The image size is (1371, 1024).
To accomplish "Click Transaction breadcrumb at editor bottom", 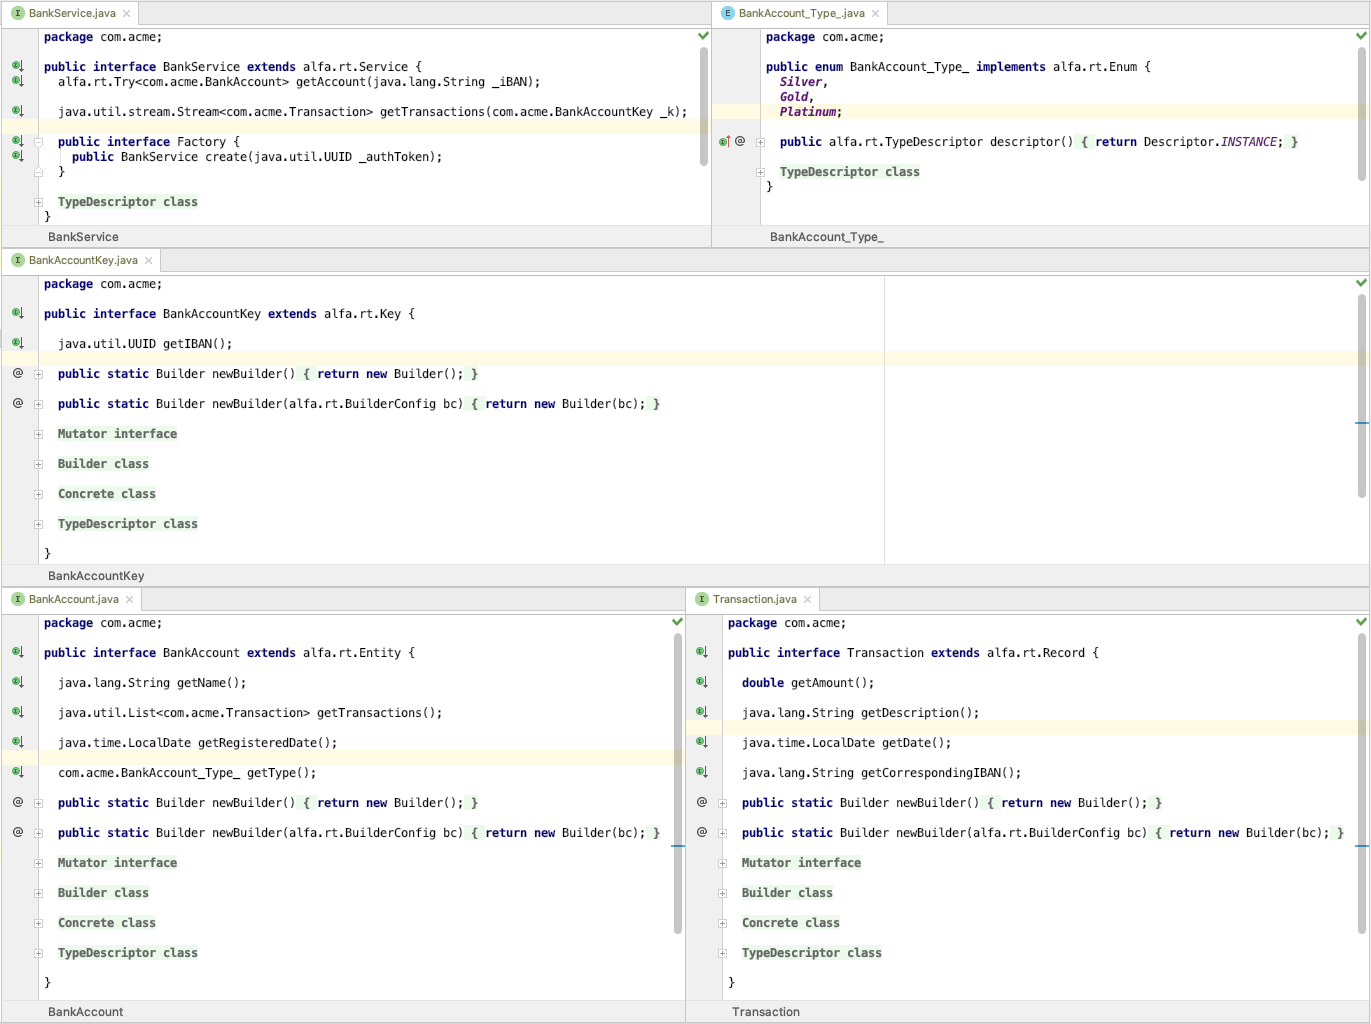I will (x=765, y=1012).
